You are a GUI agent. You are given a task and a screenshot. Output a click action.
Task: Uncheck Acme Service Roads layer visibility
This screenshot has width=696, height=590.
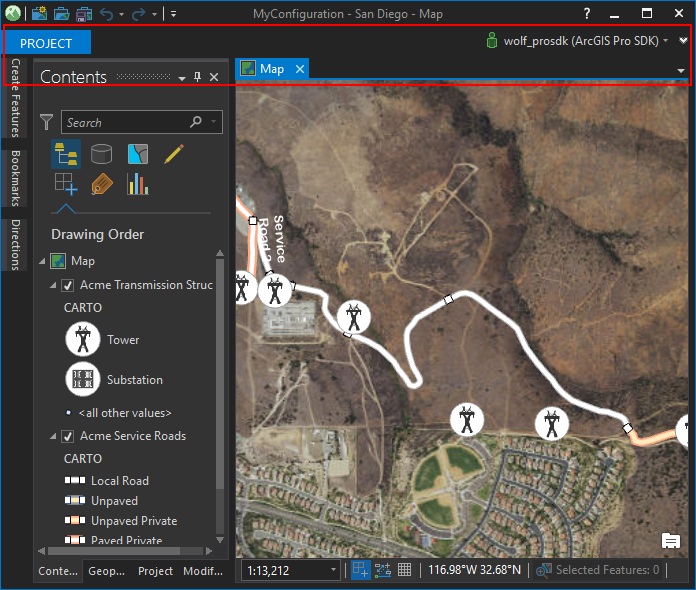[x=67, y=436]
